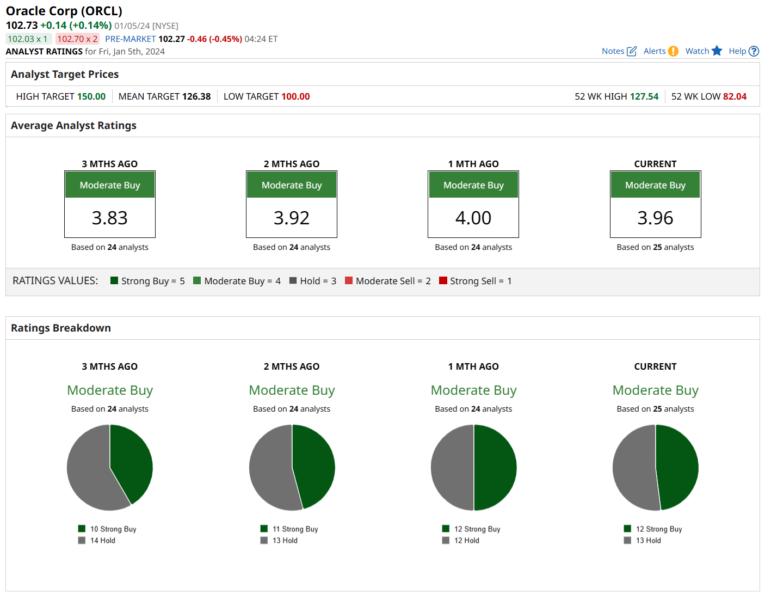Click the 2 MTHS AGO pie chart
The width and height of the screenshot is (771, 600).
pos(292,468)
